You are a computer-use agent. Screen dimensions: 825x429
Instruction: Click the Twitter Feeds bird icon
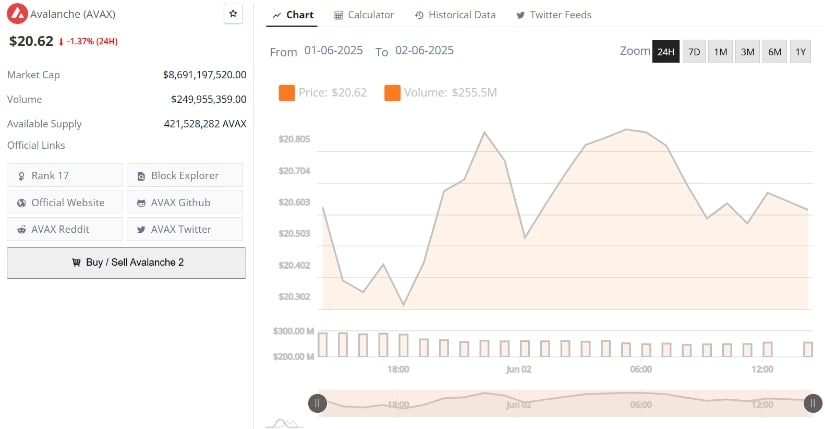(520, 15)
